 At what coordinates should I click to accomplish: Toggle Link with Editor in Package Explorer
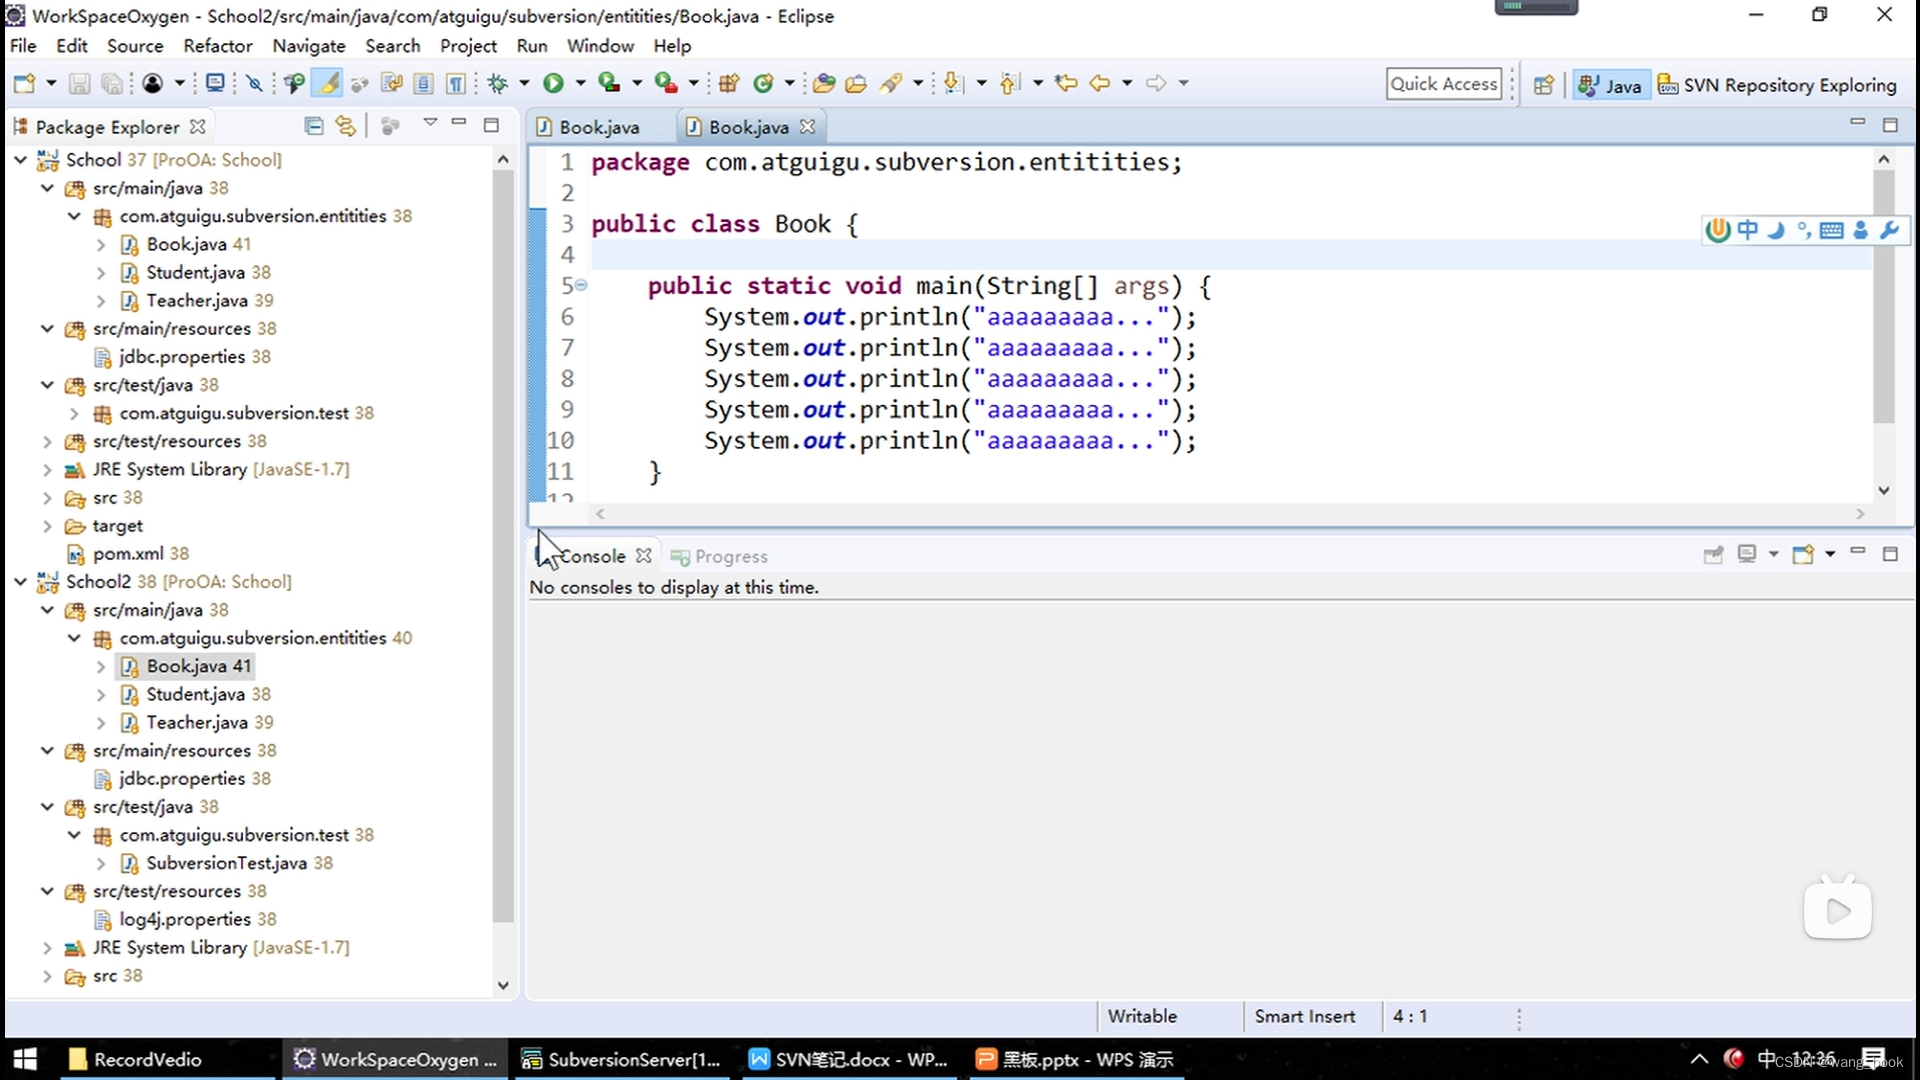[345, 126]
